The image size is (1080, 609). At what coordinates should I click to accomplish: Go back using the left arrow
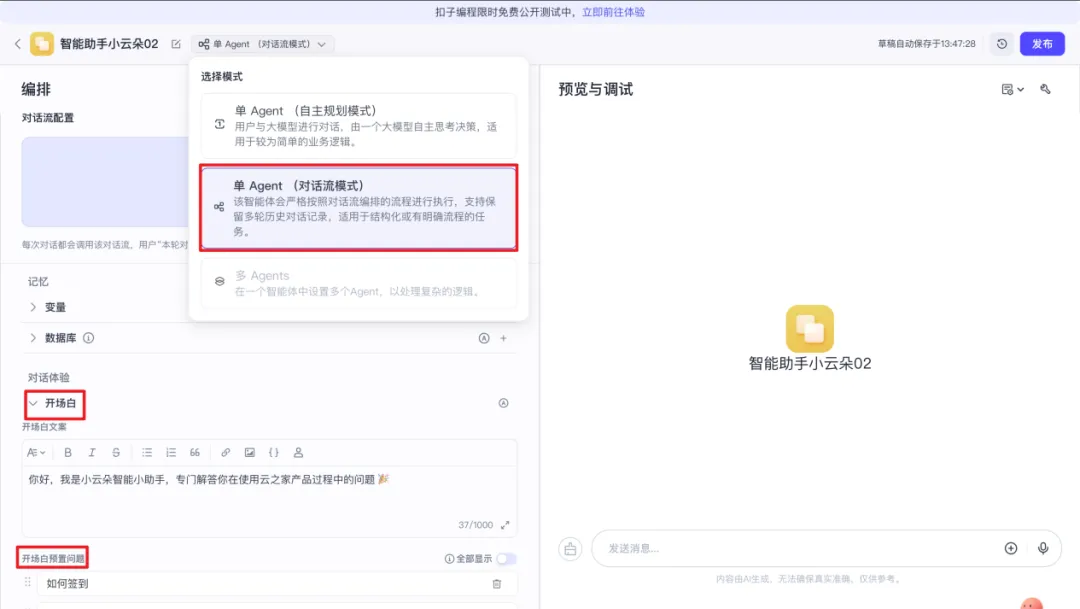[x=17, y=44]
